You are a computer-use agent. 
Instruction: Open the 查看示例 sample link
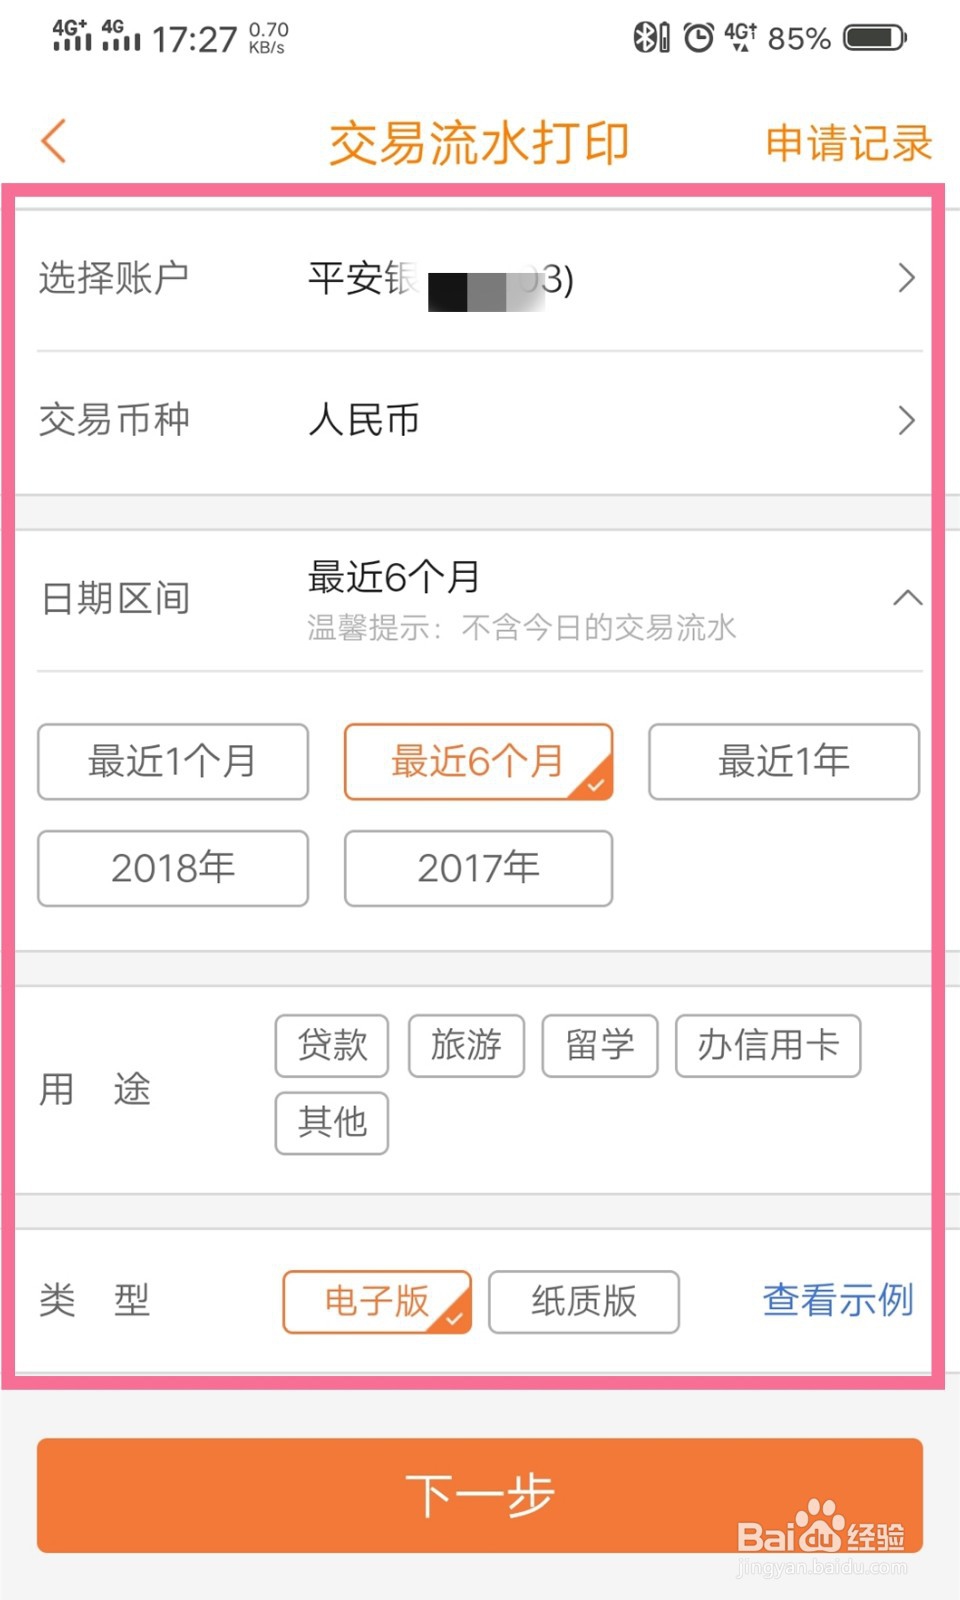[838, 1300]
